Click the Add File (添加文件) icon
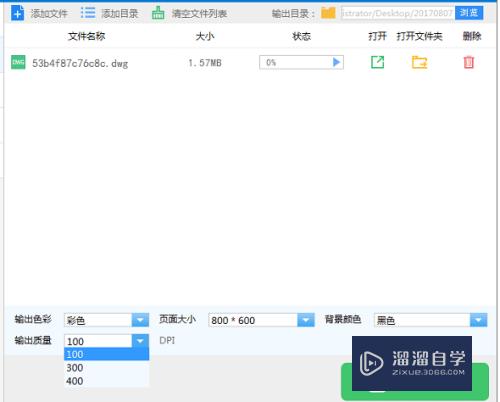This screenshot has height=402, width=500. pyautogui.click(x=17, y=13)
